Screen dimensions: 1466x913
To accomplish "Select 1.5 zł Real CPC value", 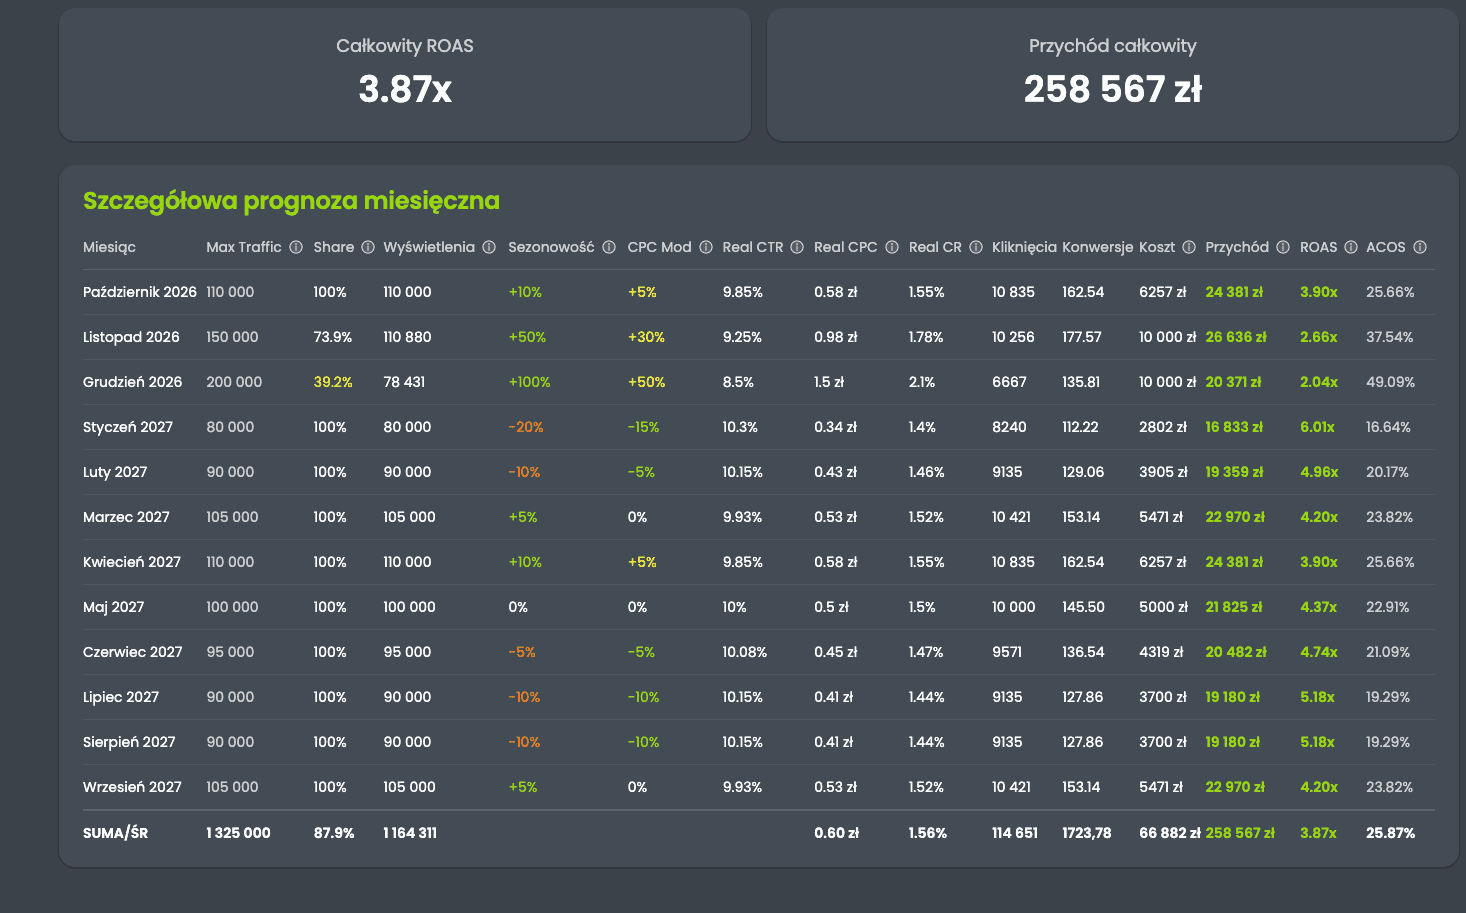I will [829, 382].
